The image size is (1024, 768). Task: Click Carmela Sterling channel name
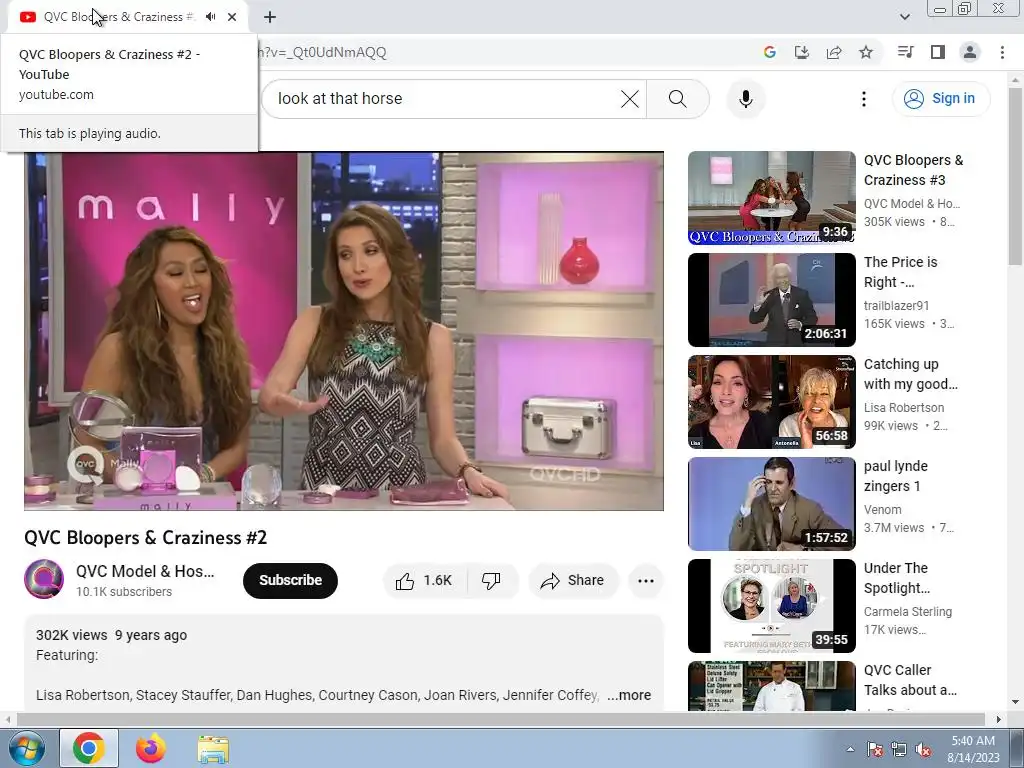(x=908, y=612)
